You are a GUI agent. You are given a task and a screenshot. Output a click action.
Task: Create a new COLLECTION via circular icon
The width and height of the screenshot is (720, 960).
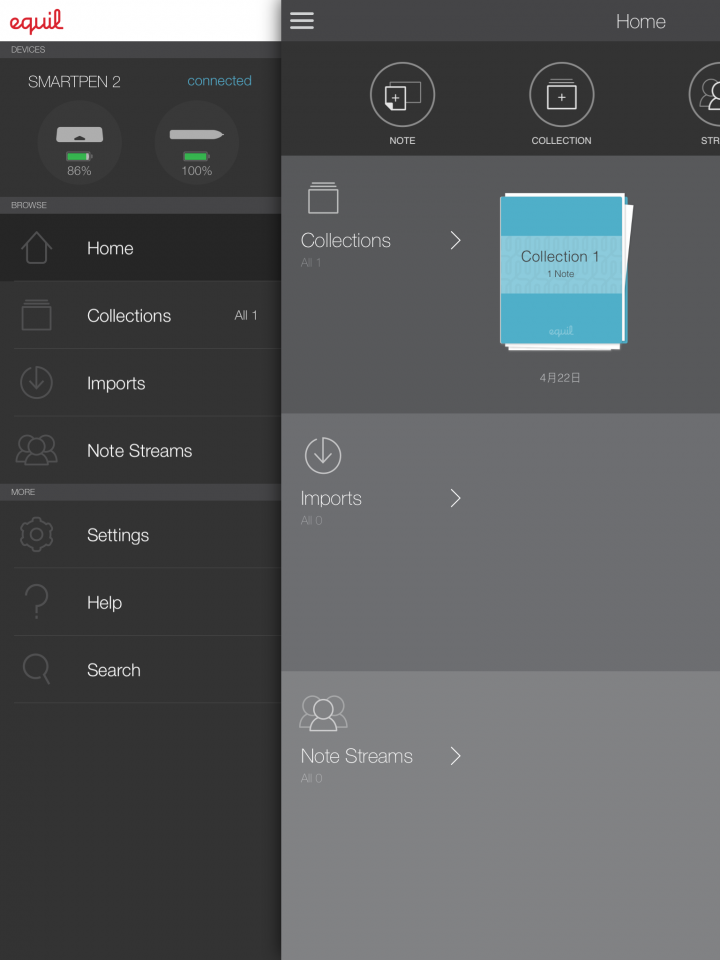pos(561,95)
